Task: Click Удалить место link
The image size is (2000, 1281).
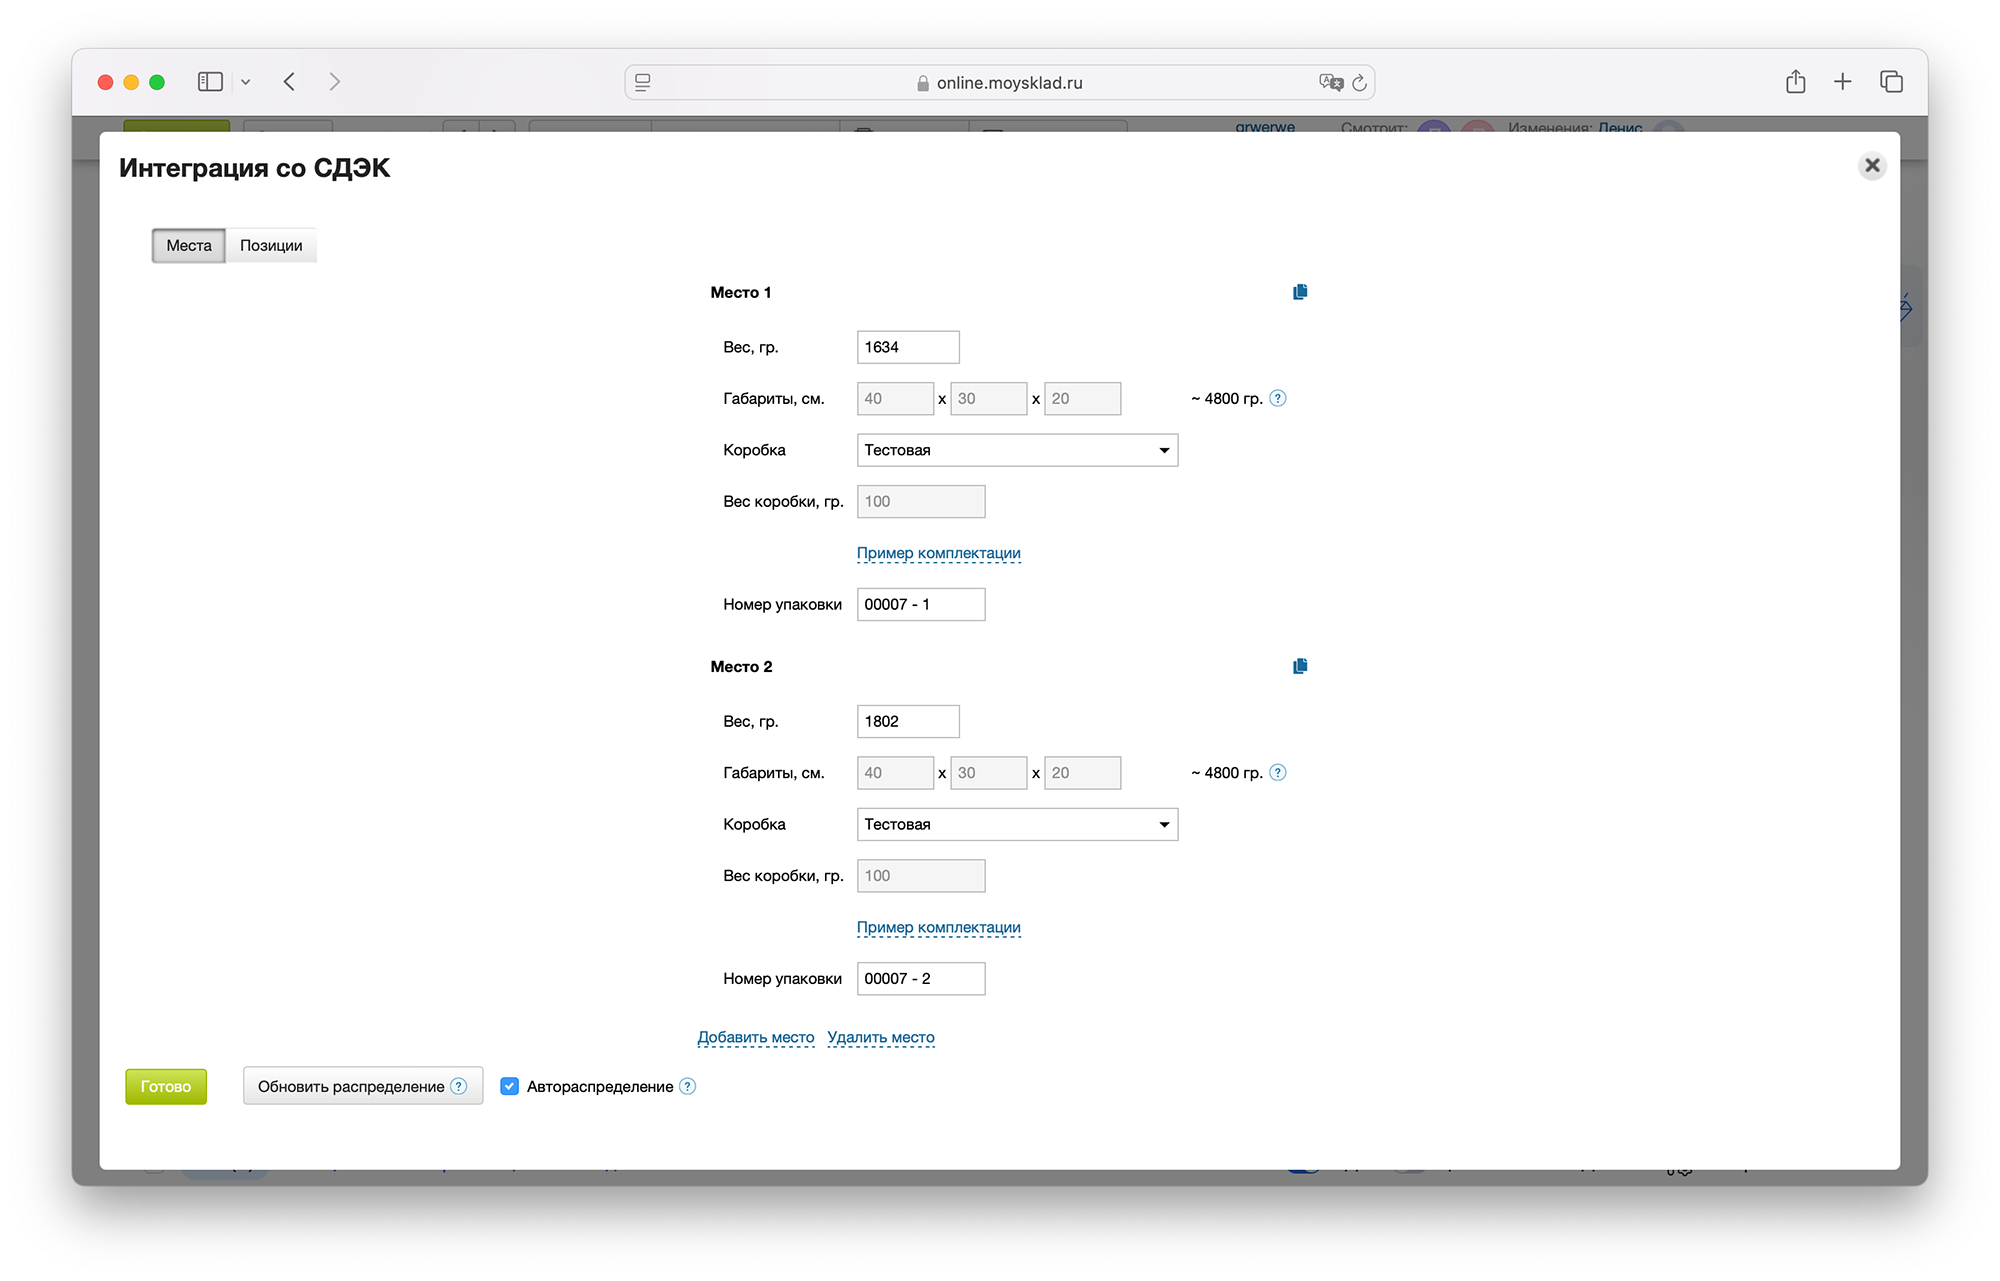Action: [x=881, y=1037]
